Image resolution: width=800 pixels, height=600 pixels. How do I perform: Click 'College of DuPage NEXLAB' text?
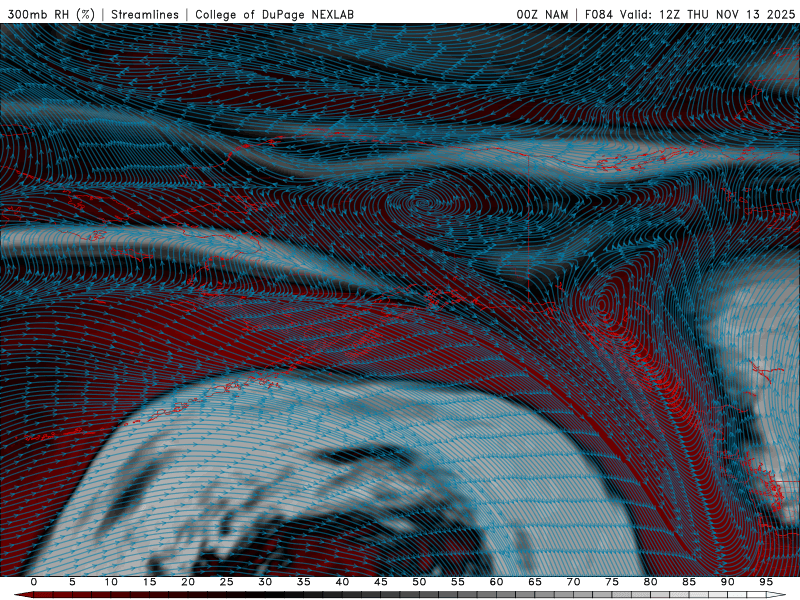274,14
